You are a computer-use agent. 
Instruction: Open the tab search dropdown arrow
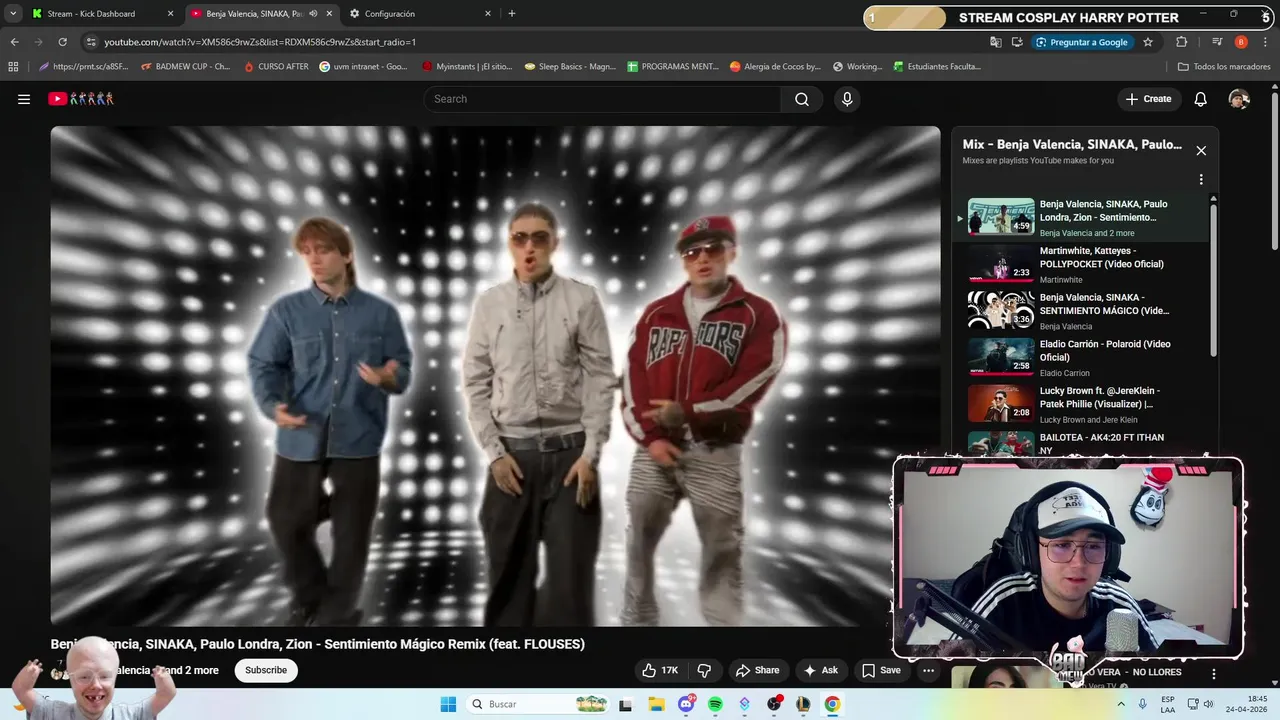13,14
